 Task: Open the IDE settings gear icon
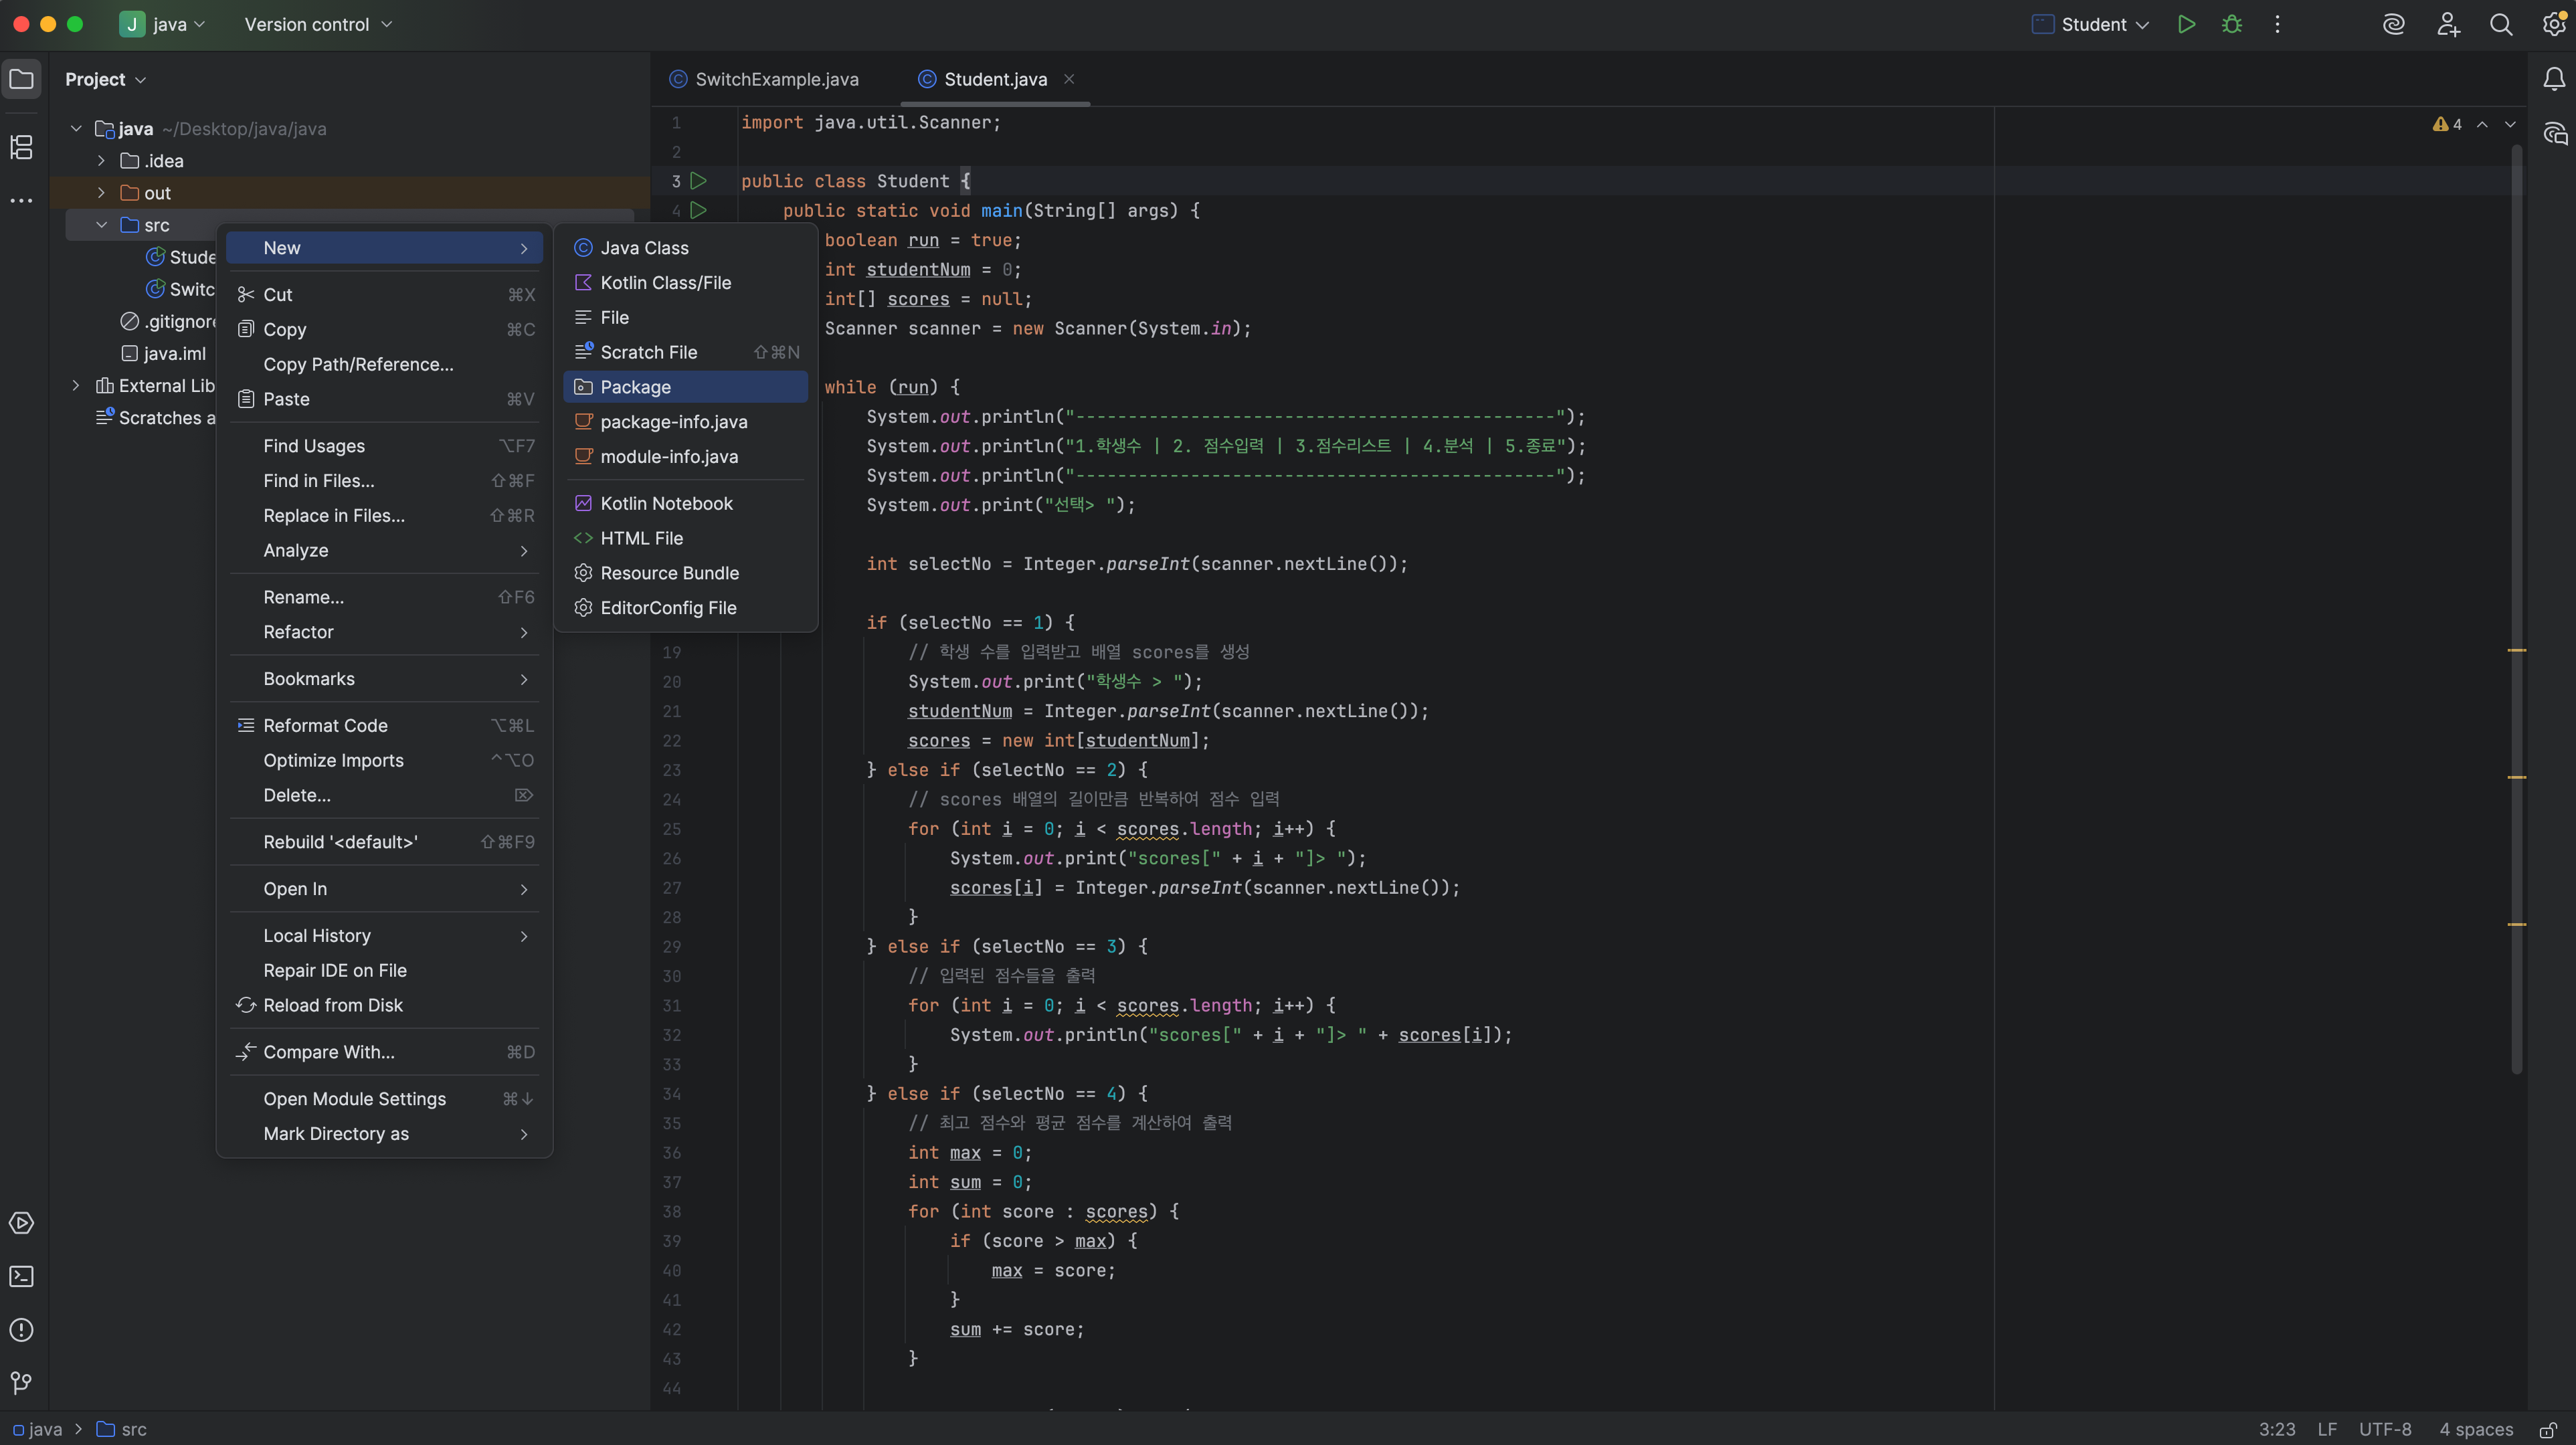pos(2553,24)
